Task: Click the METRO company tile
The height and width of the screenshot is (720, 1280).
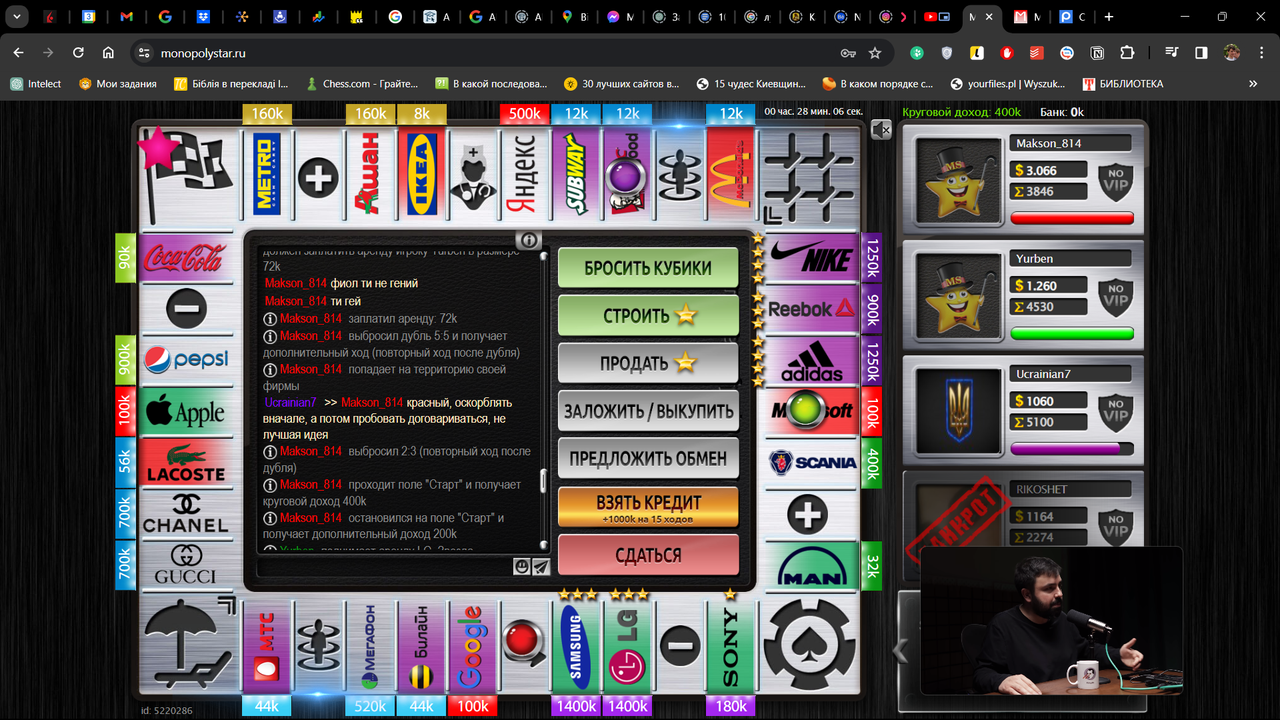Action: pyautogui.click(x=266, y=174)
